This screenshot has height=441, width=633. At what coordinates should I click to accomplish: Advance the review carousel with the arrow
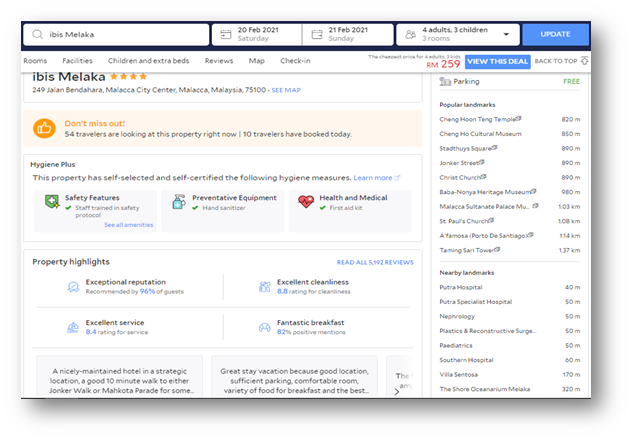click(x=397, y=391)
